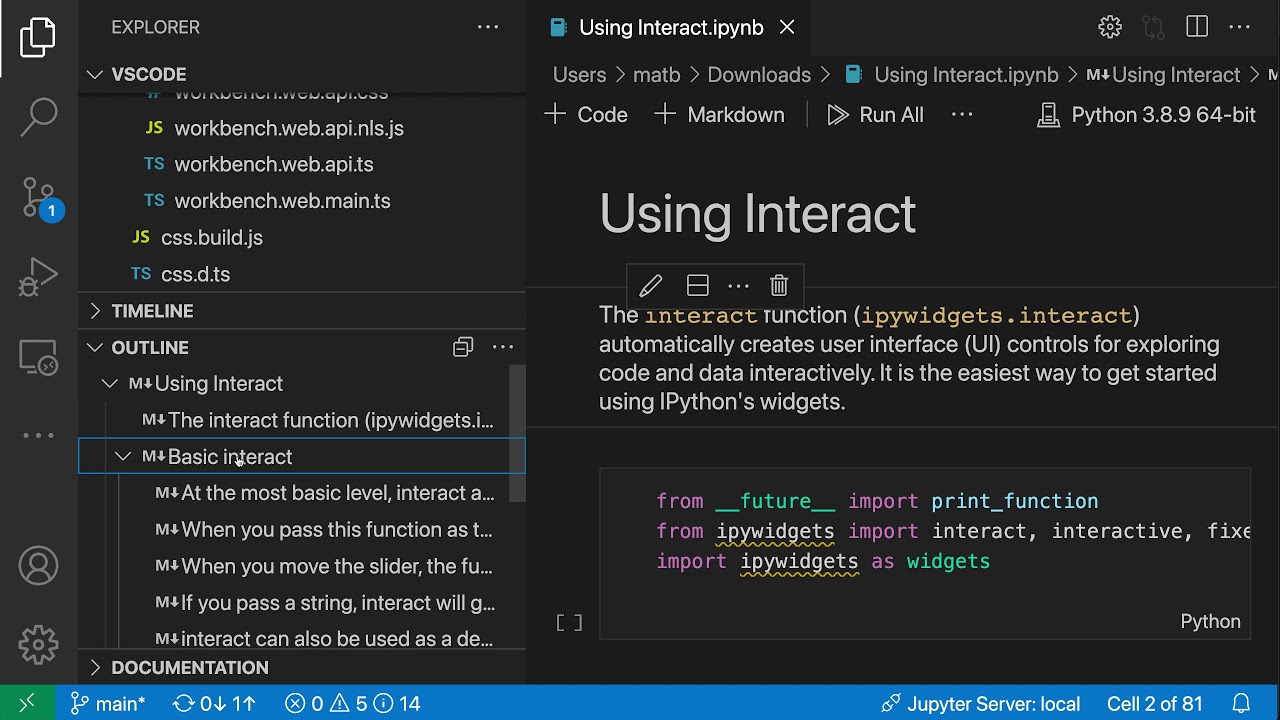Click Downloads in the breadcrumb
1280x720 pixels.
[759, 75]
